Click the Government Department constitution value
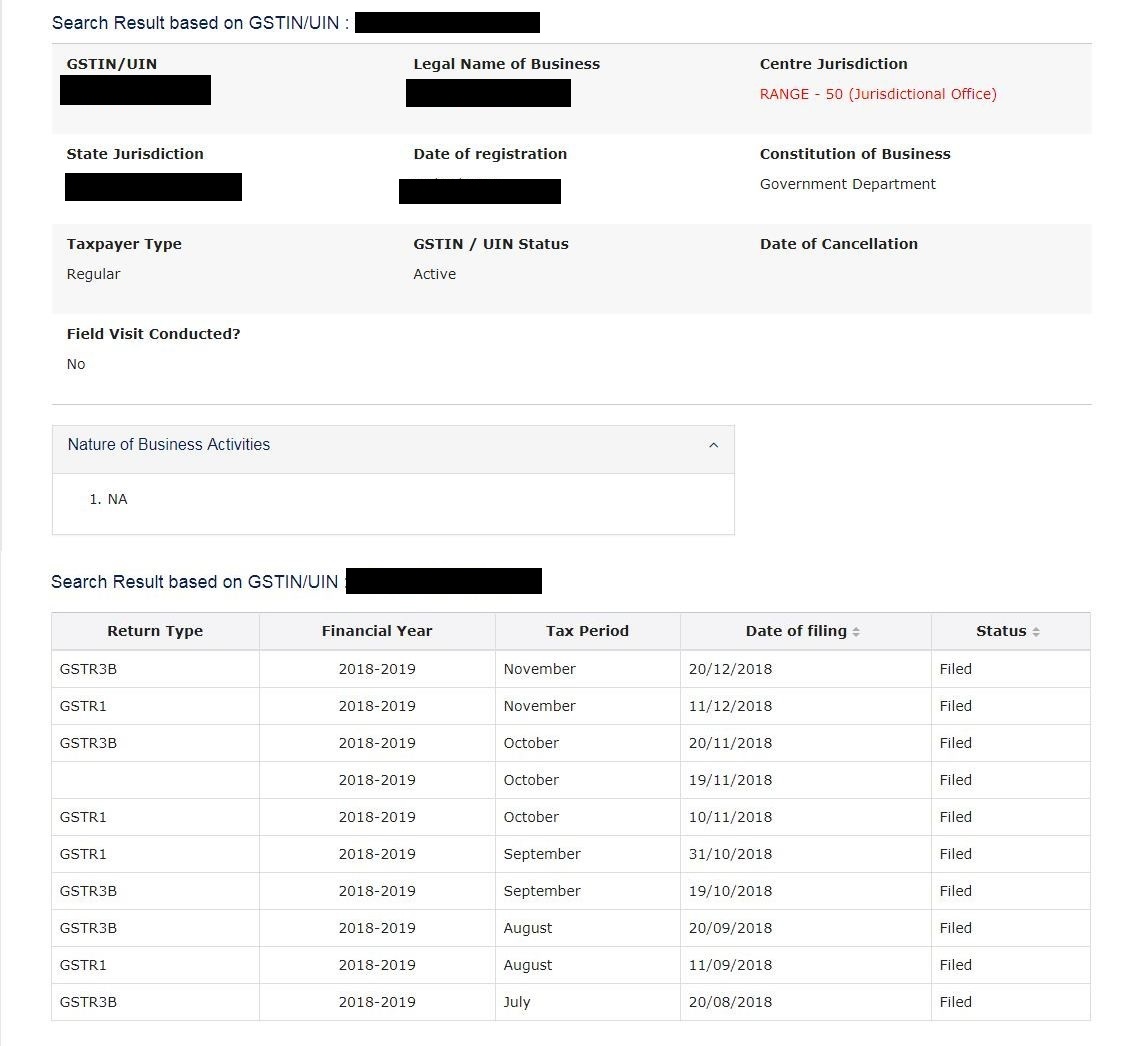The width and height of the screenshot is (1140, 1046). tap(847, 184)
